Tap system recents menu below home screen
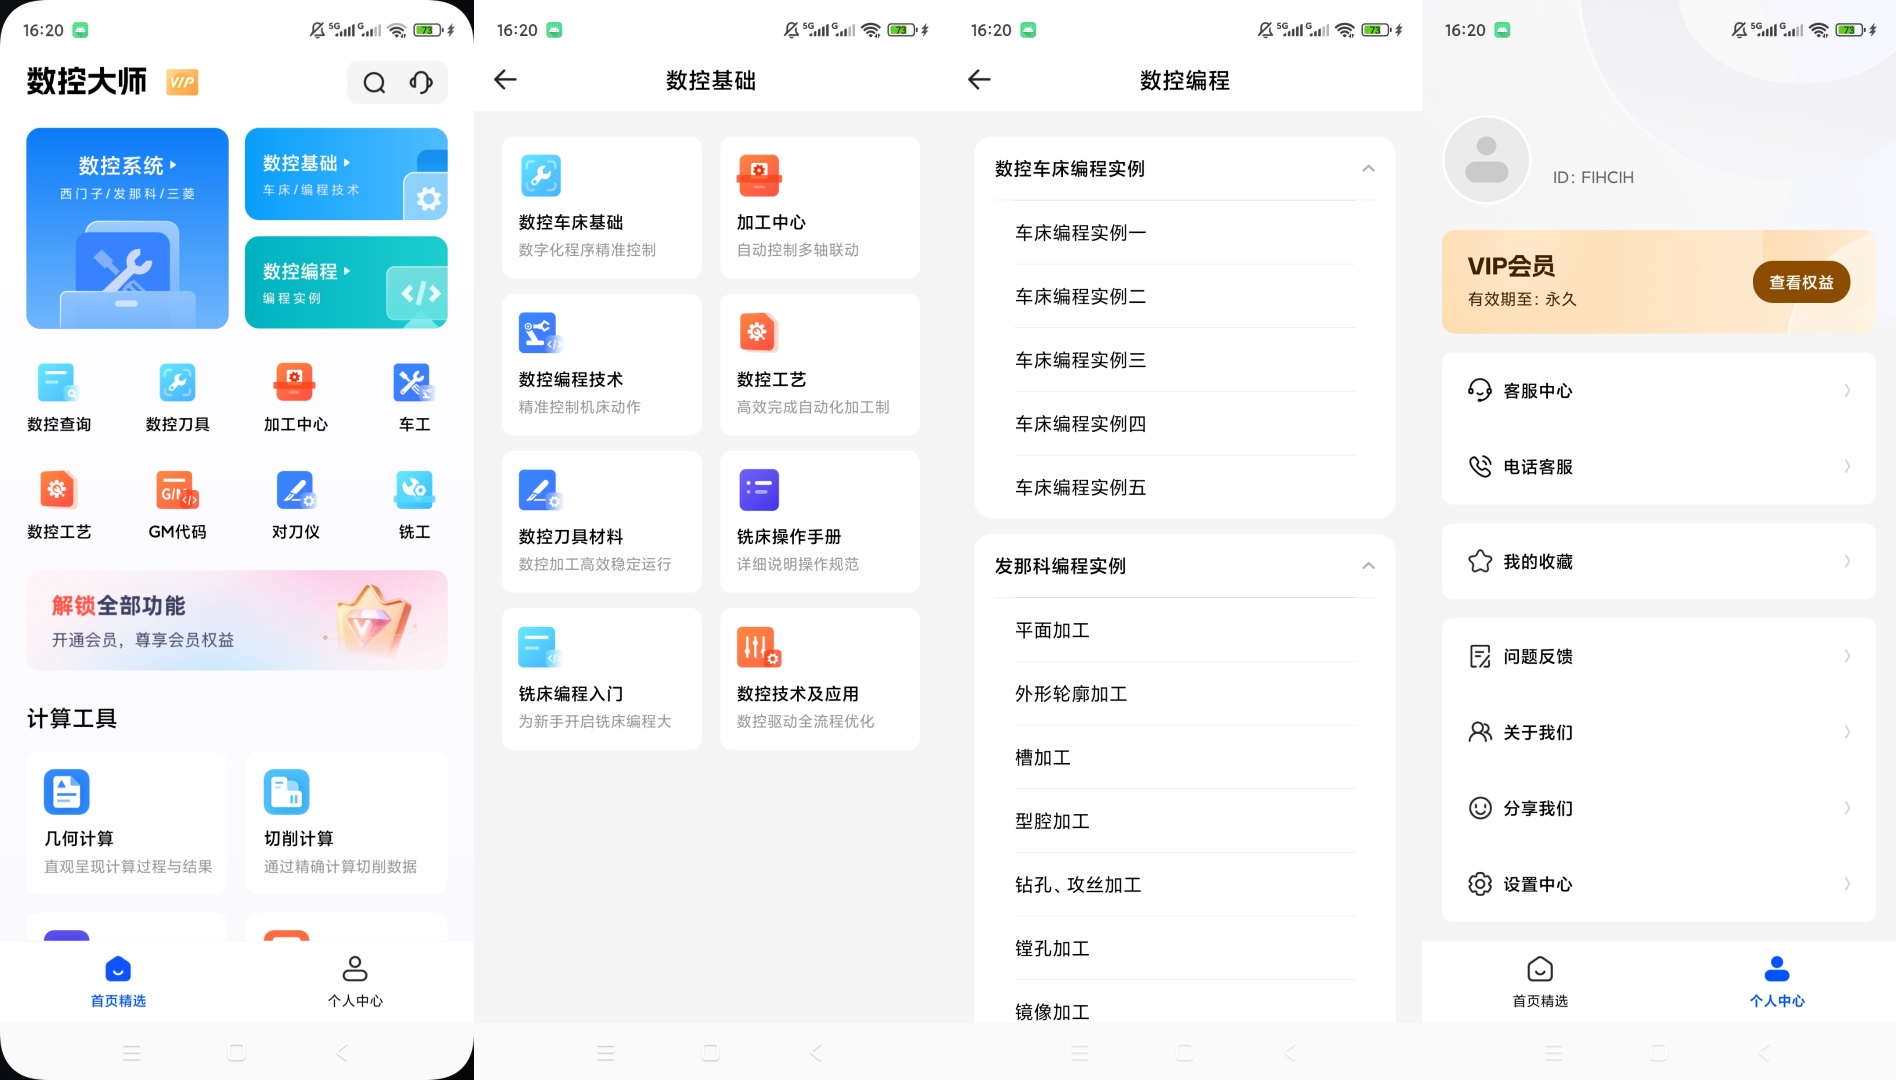The image size is (1896, 1080). 131,1052
